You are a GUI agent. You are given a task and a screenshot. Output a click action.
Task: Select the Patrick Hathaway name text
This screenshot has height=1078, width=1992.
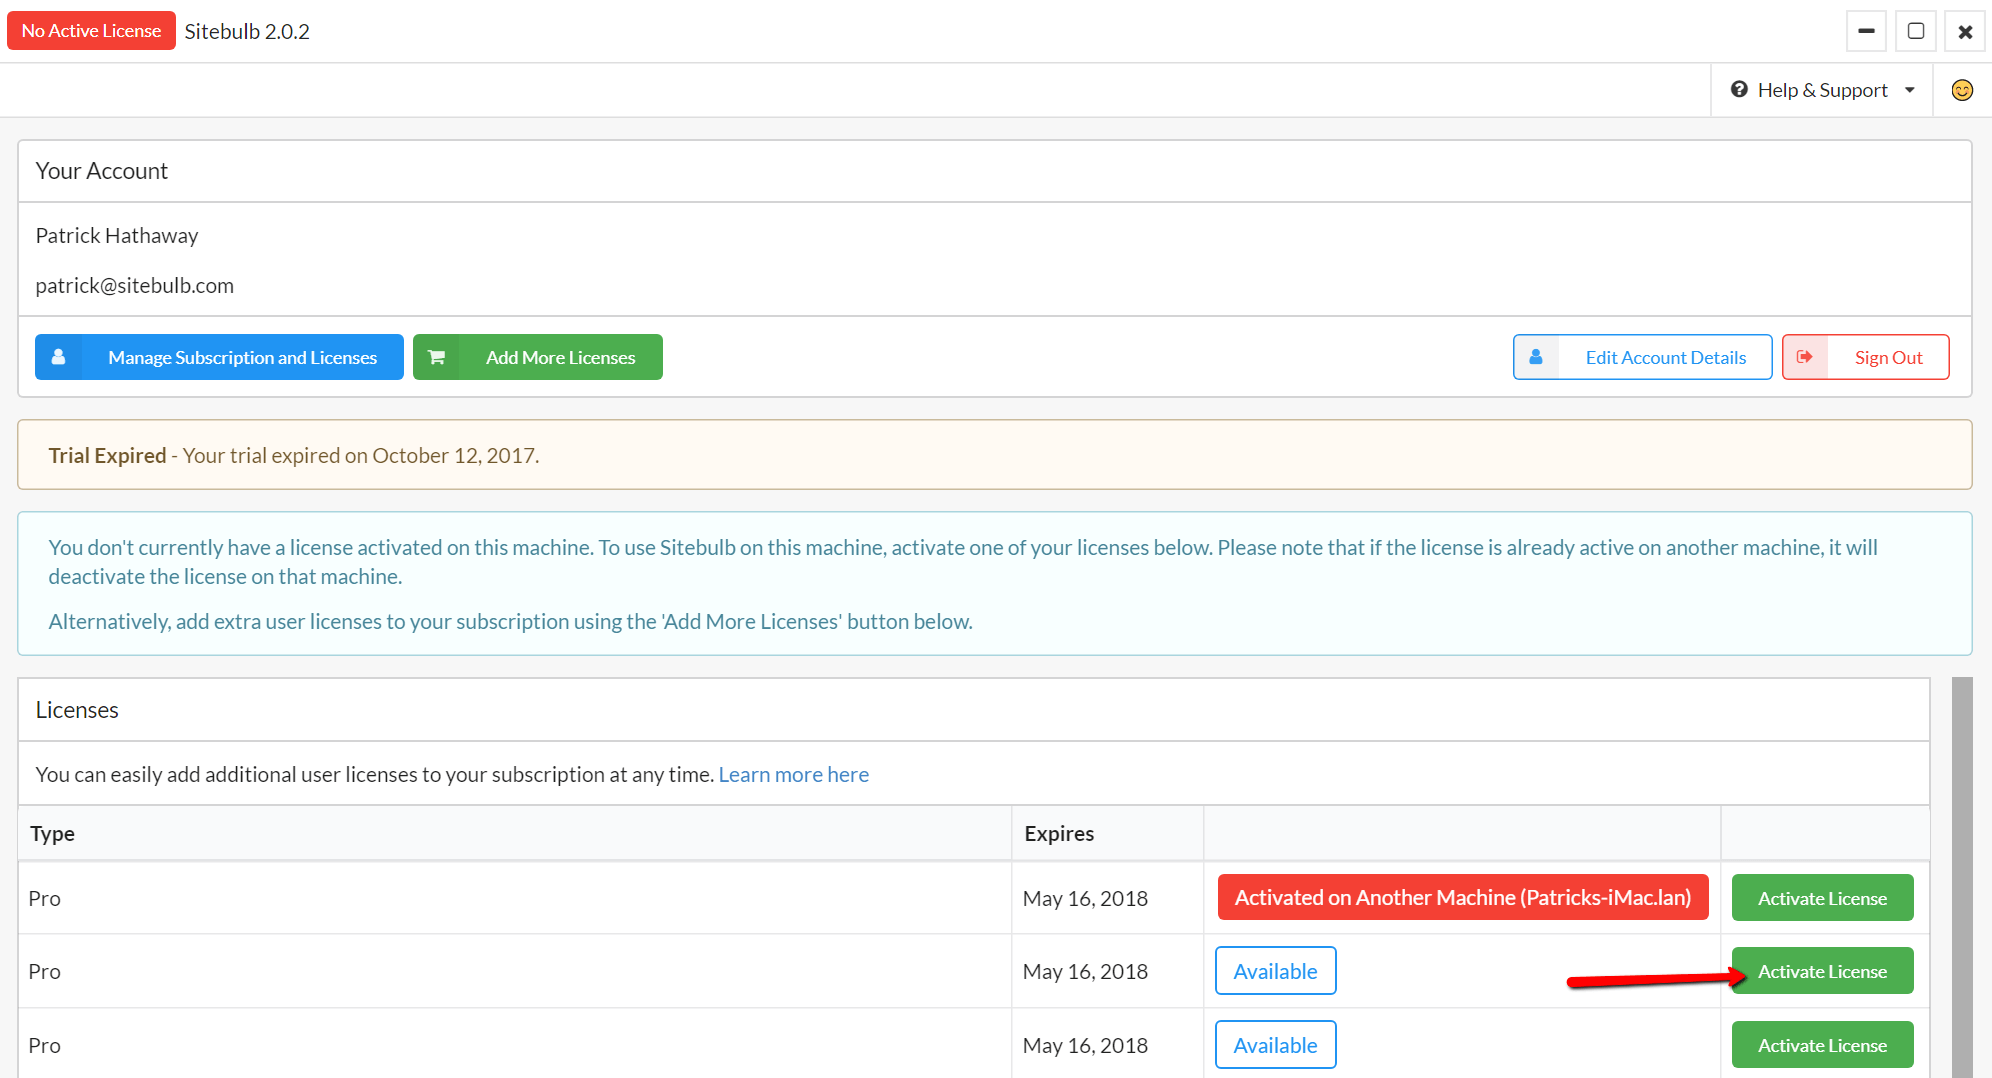[117, 235]
